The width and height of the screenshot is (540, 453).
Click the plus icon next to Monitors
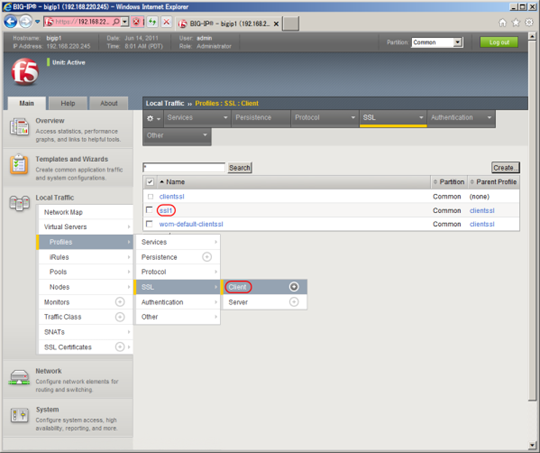(120, 302)
